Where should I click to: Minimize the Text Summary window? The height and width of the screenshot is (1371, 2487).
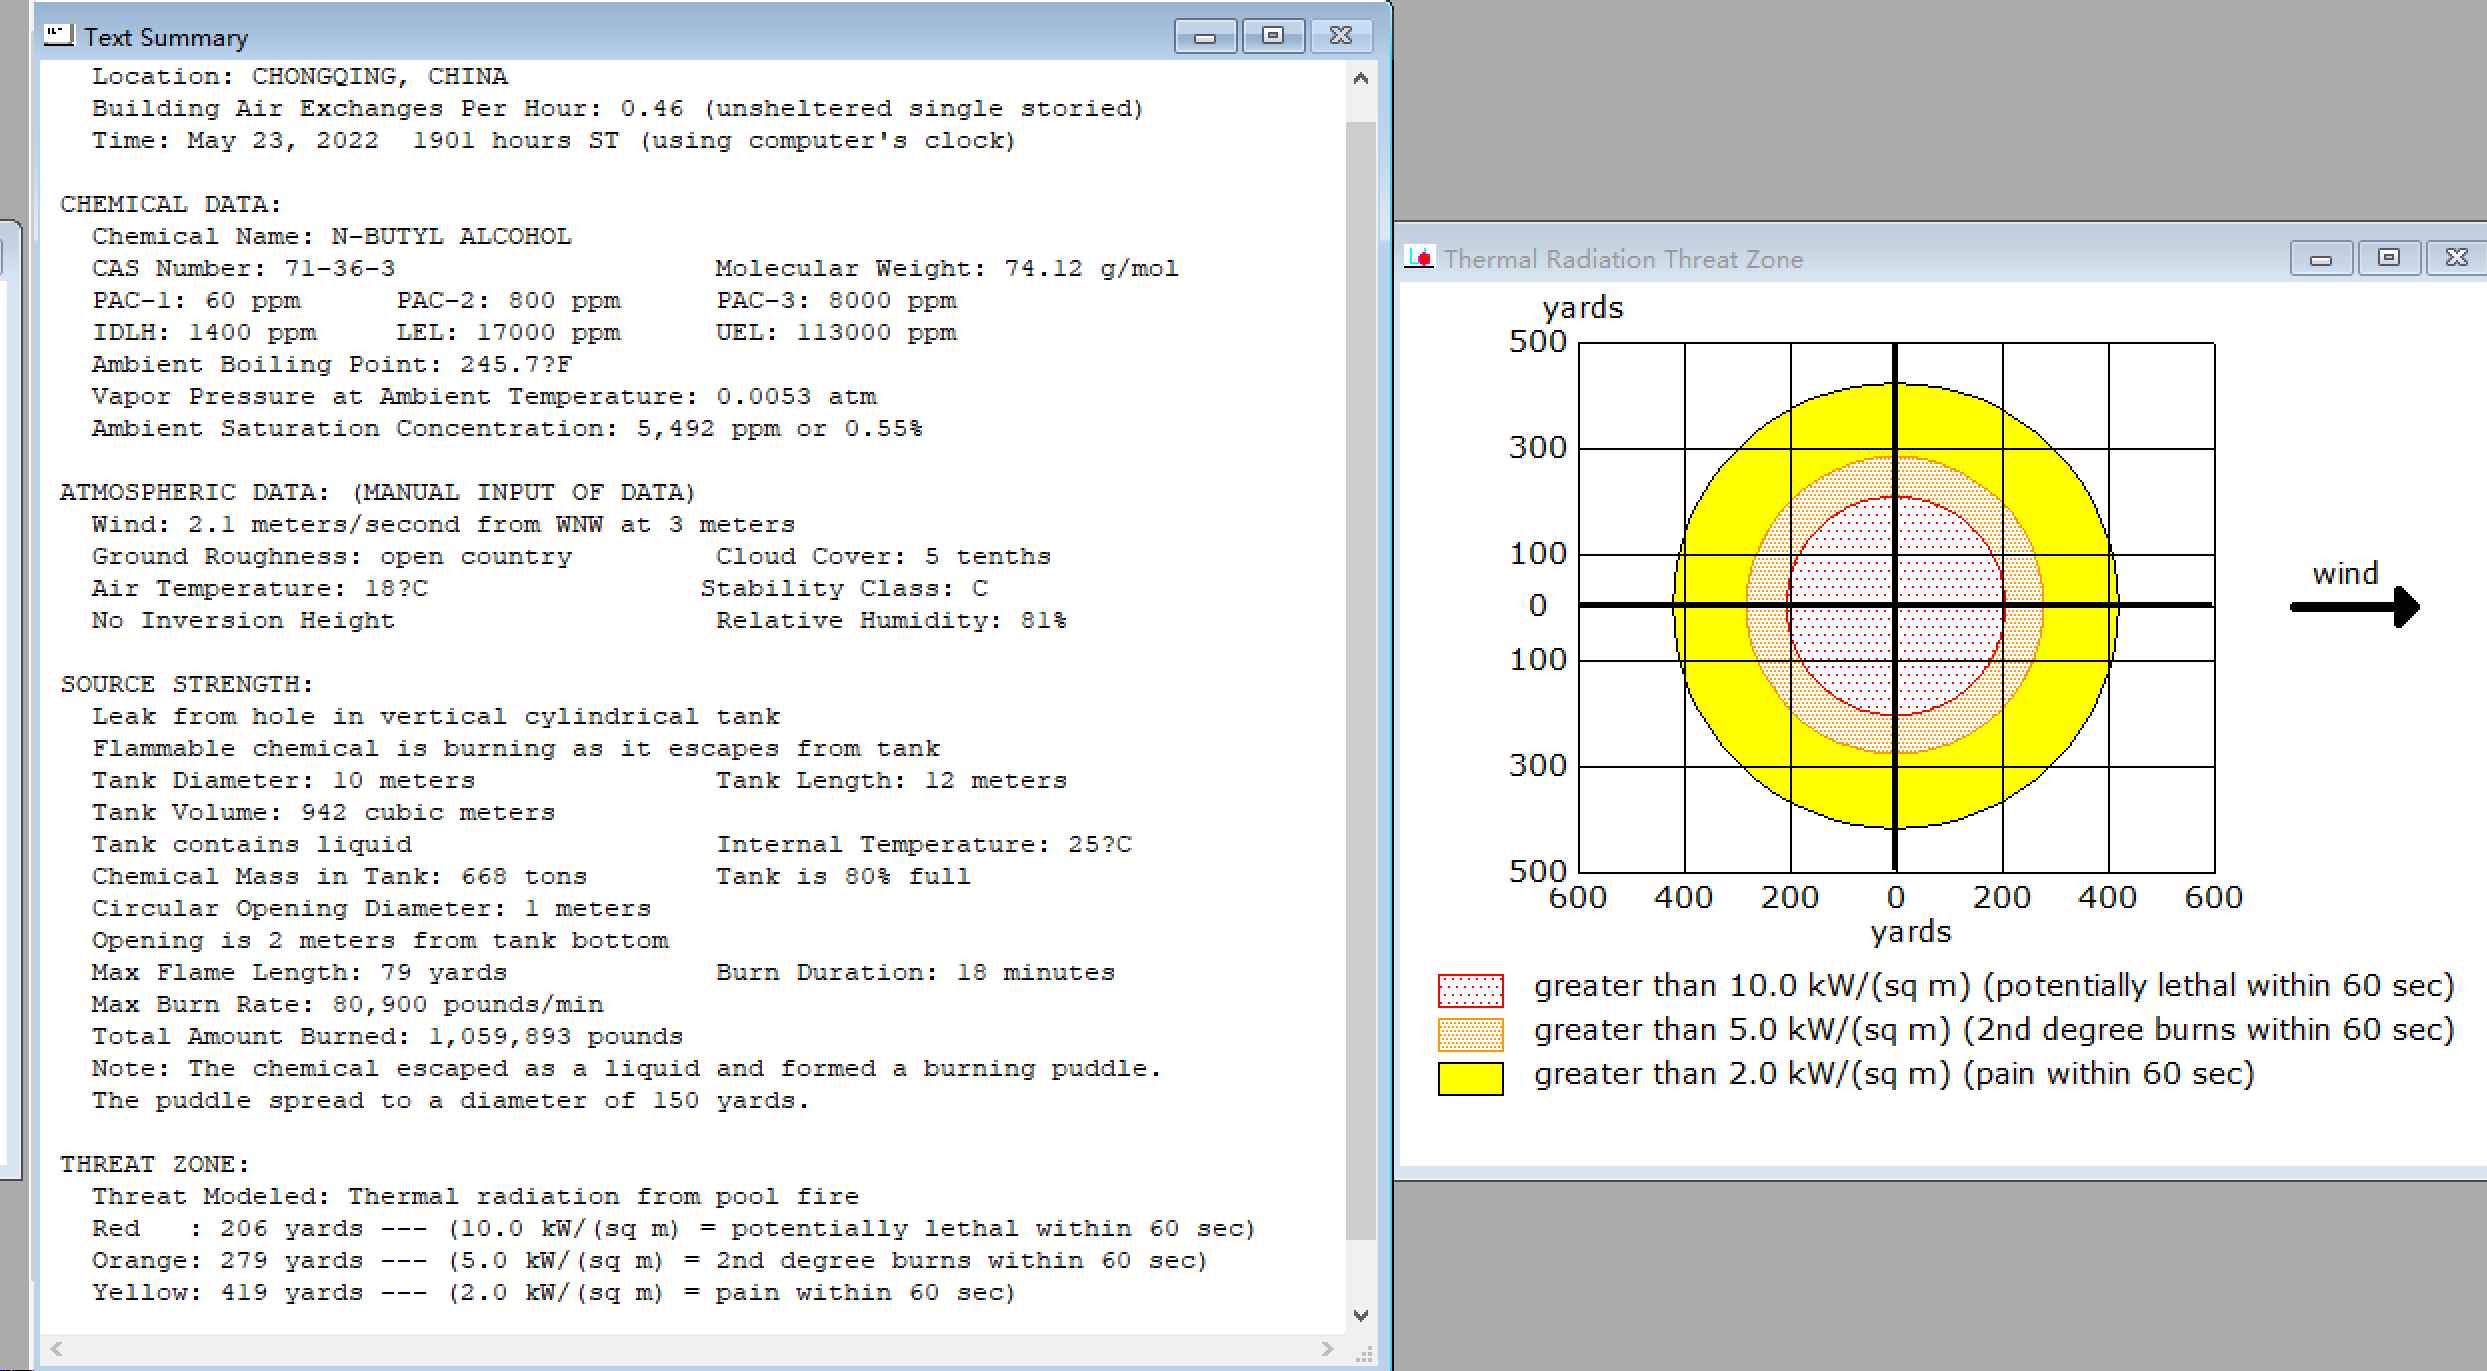[1205, 37]
